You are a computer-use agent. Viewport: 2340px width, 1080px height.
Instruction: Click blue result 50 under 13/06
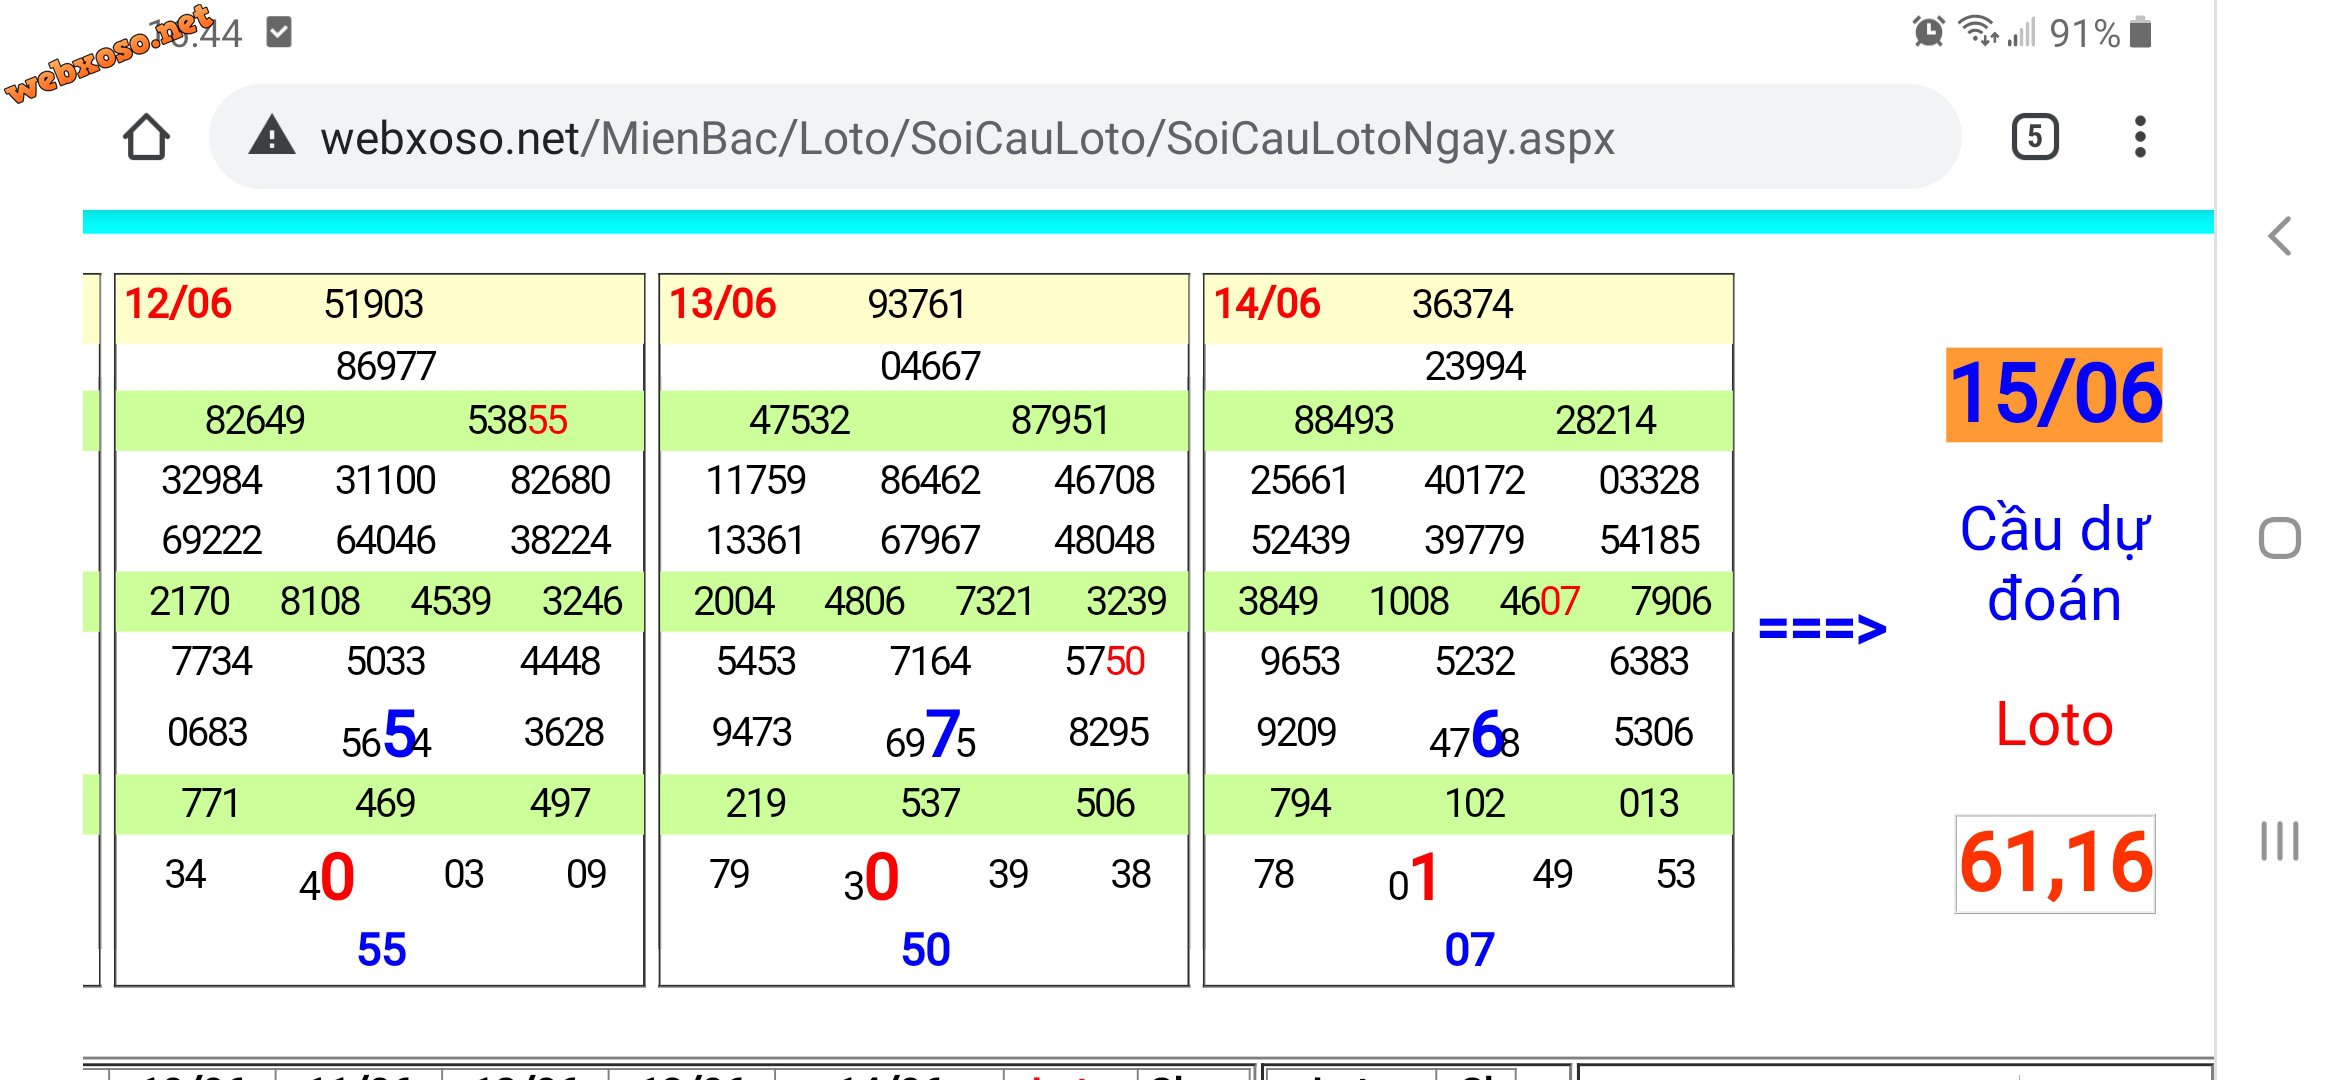point(925,949)
